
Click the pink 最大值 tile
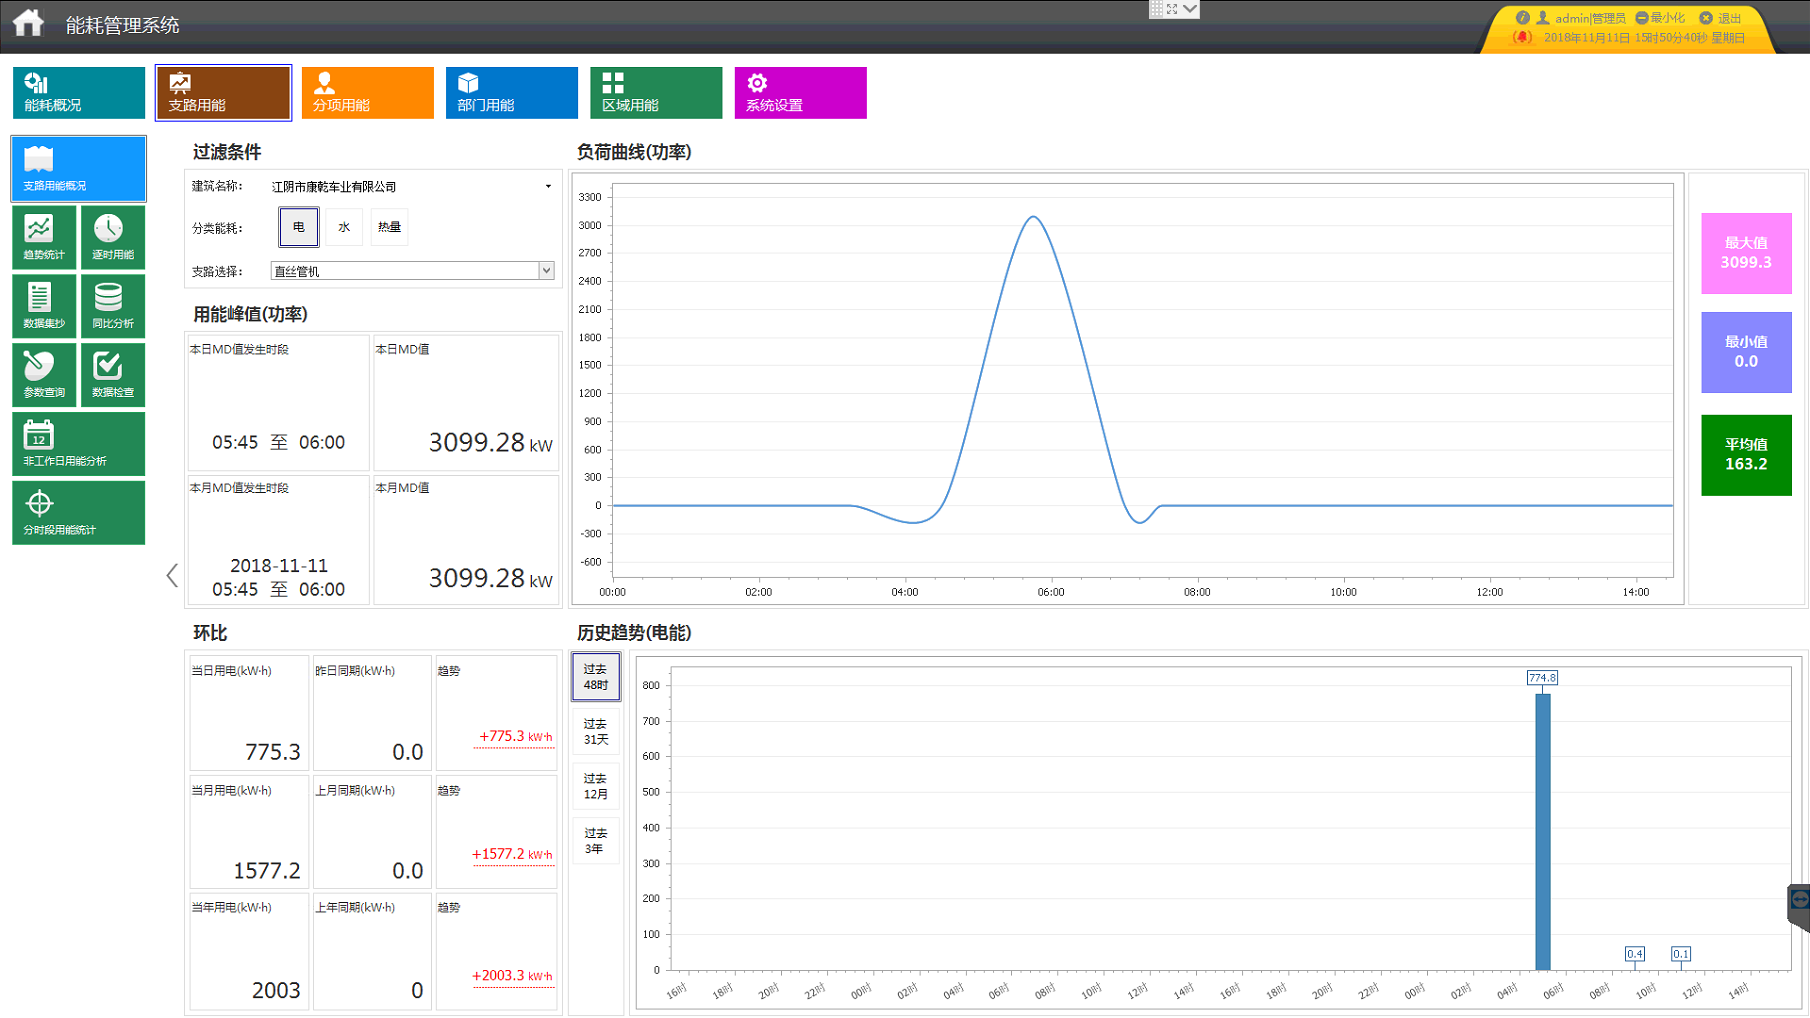coord(1746,253)
